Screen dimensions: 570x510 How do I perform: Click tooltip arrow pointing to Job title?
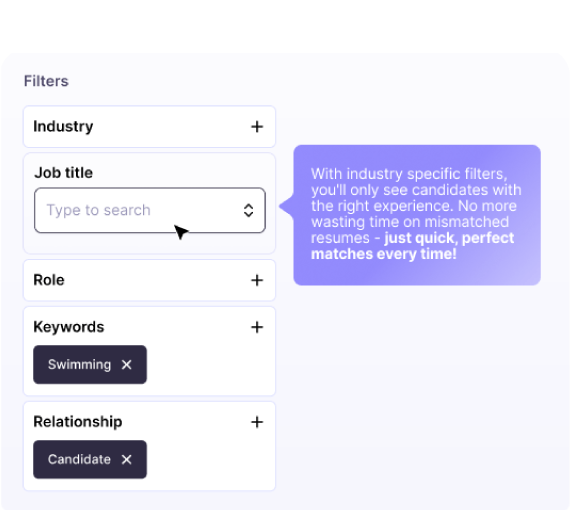pos(286,206)
